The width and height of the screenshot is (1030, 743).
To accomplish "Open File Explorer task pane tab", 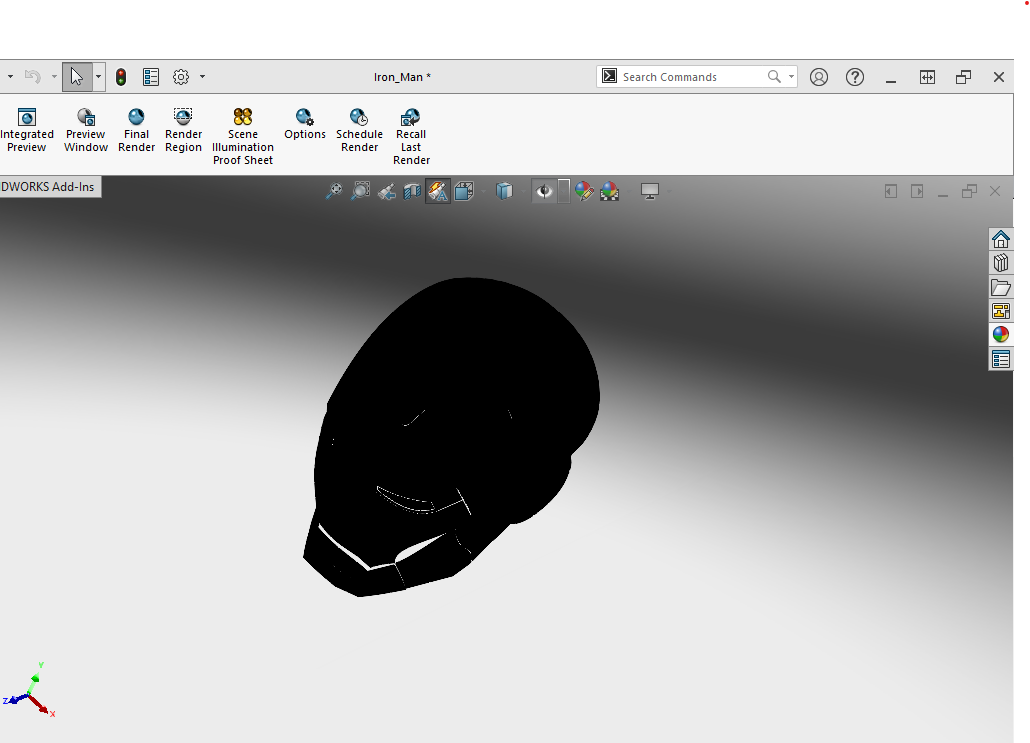I will 1000,287.
